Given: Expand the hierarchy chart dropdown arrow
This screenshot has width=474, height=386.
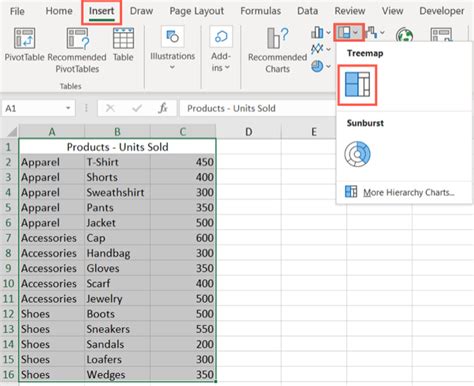Looking at the screenshot, I should [x=356, y=33].
